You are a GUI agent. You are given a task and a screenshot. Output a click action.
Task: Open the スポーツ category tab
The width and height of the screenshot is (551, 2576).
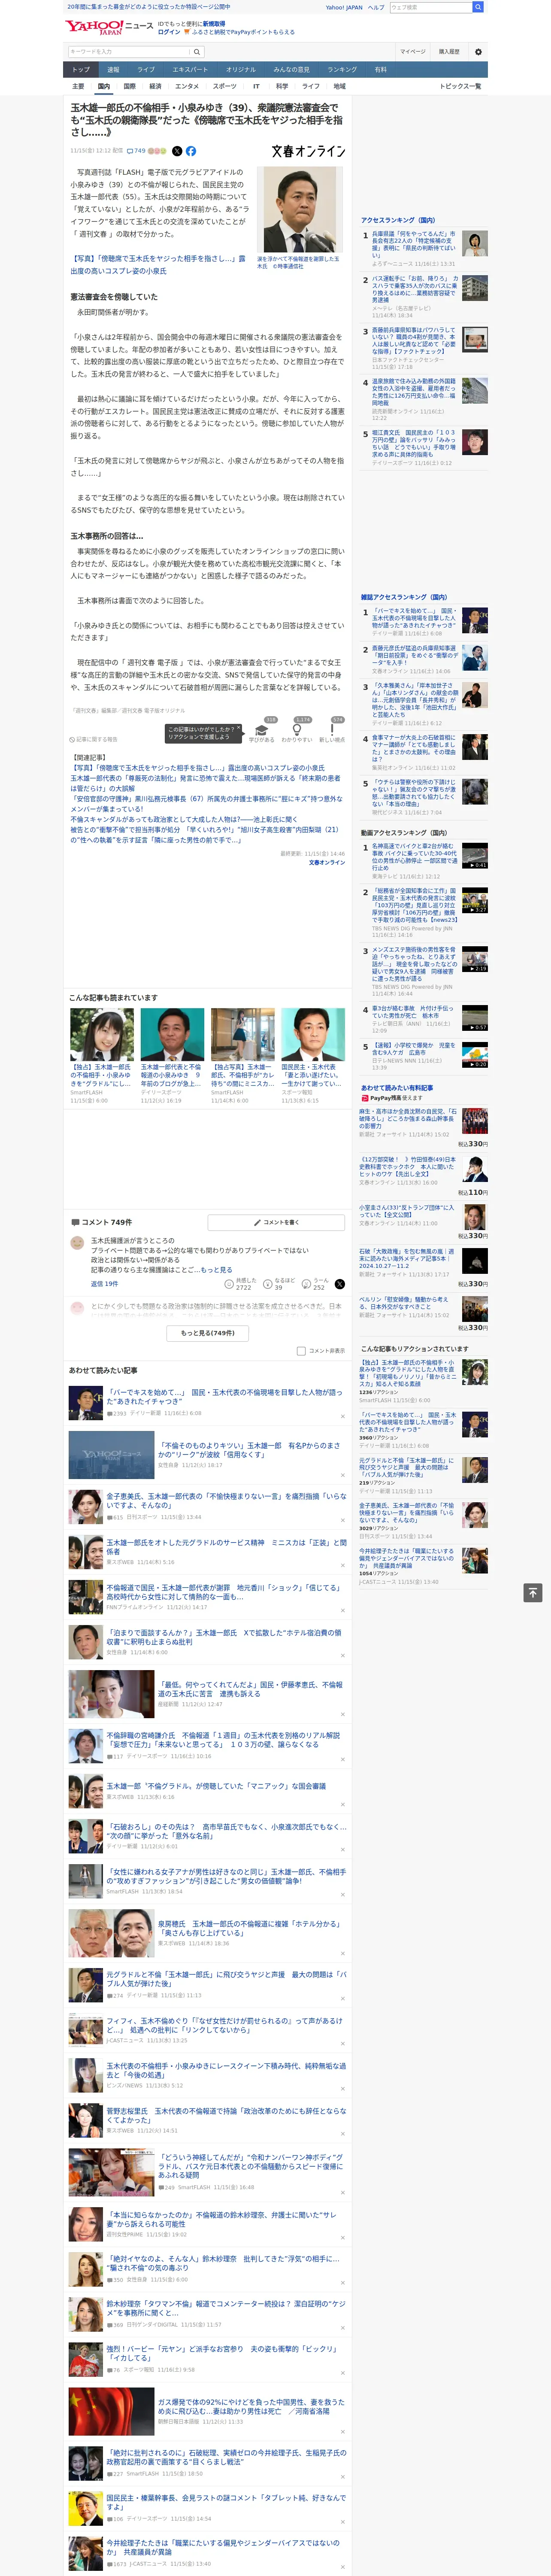tap(225, 86)
